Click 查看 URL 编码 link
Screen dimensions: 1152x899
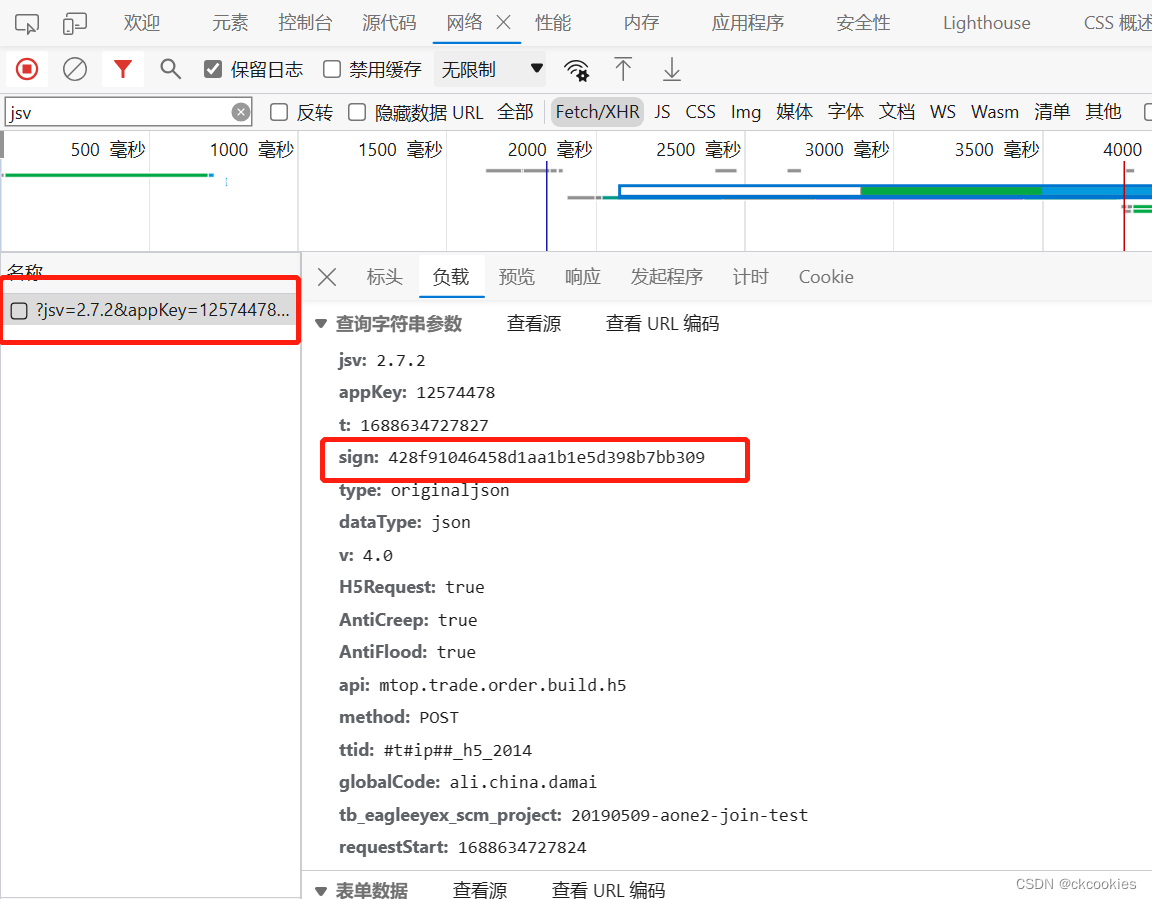662,323
